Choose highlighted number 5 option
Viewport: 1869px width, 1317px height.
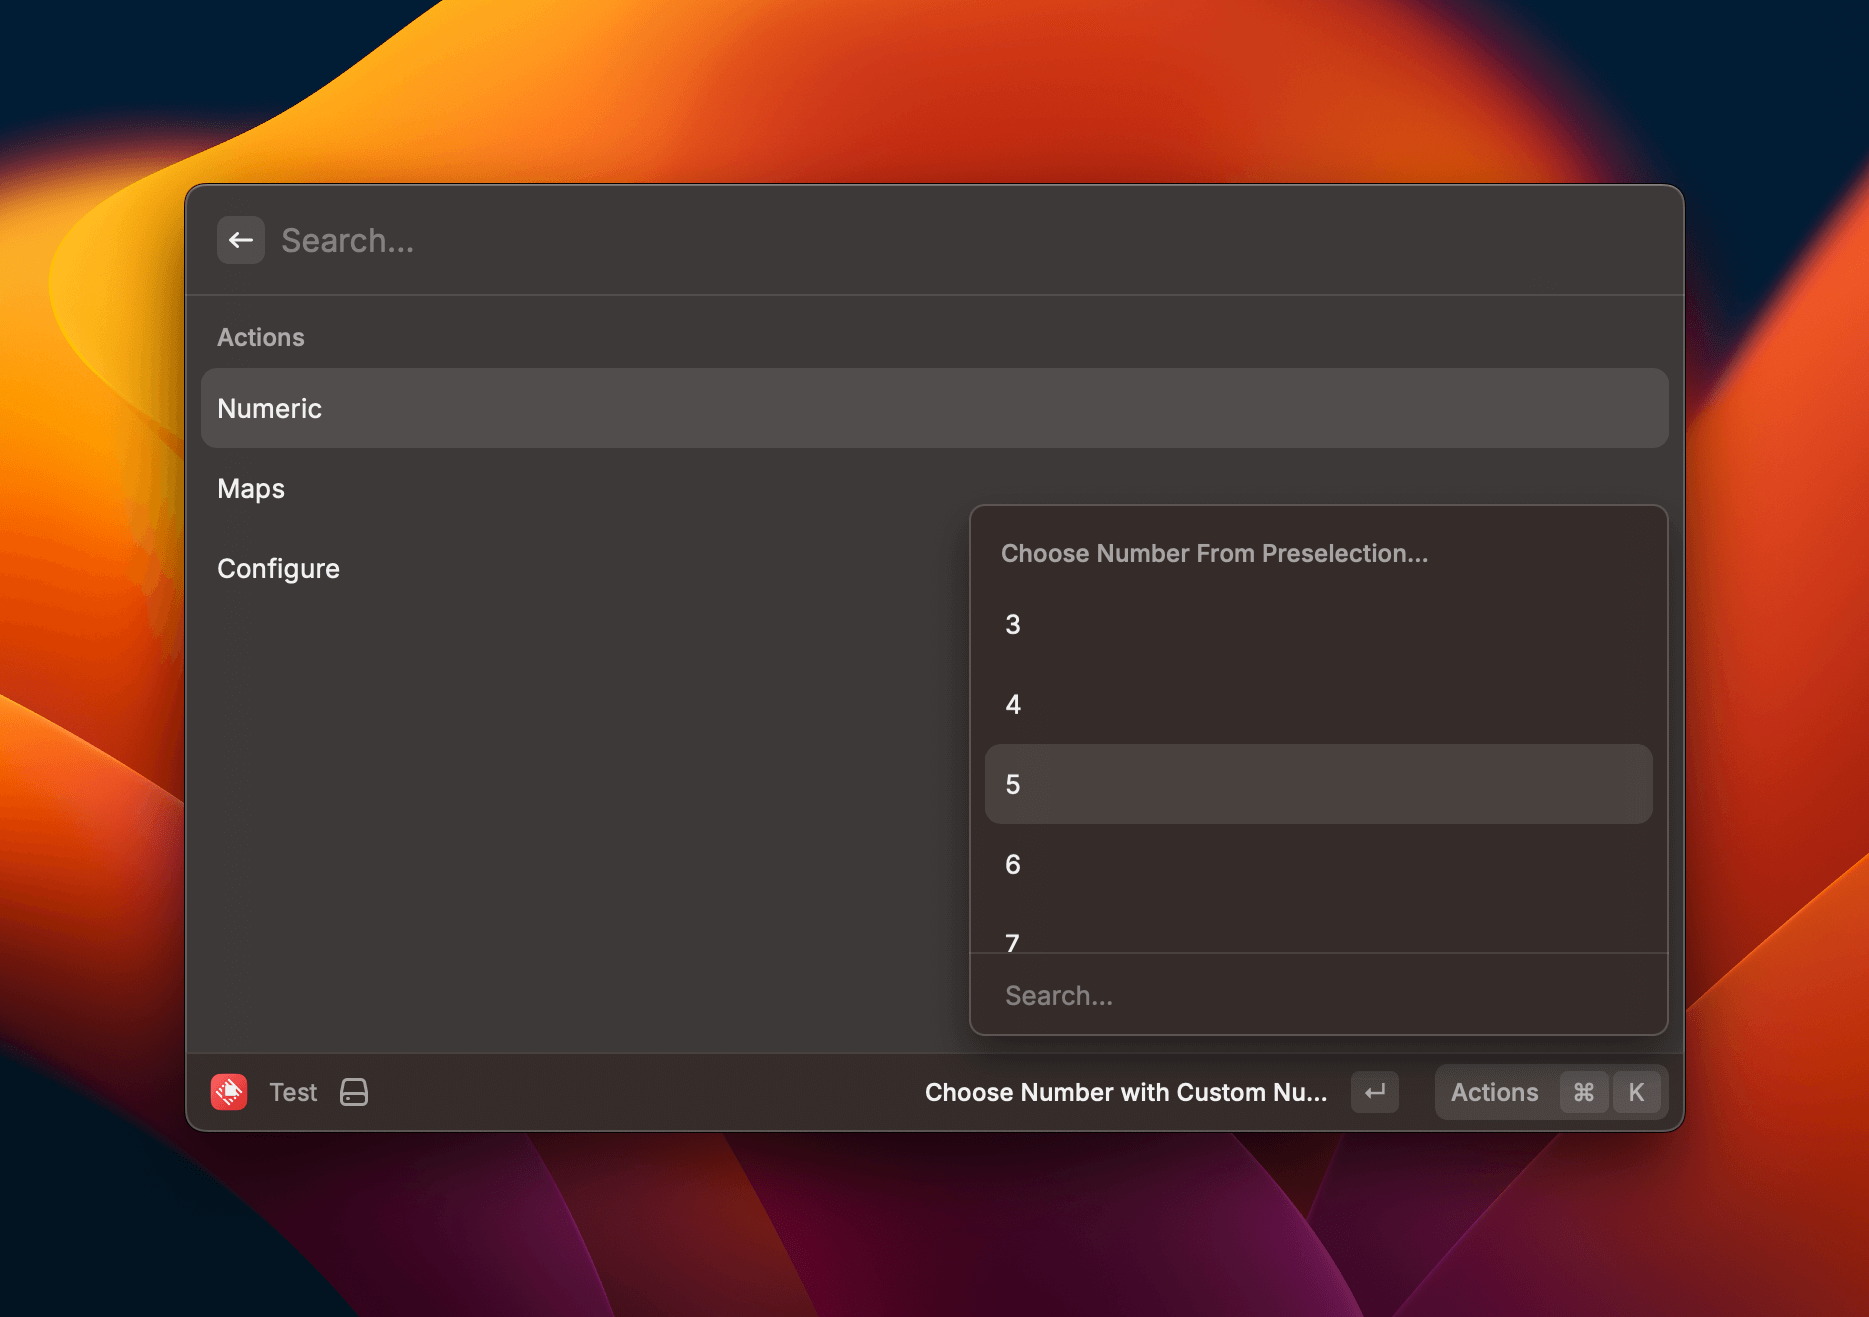pos(1317,784)
